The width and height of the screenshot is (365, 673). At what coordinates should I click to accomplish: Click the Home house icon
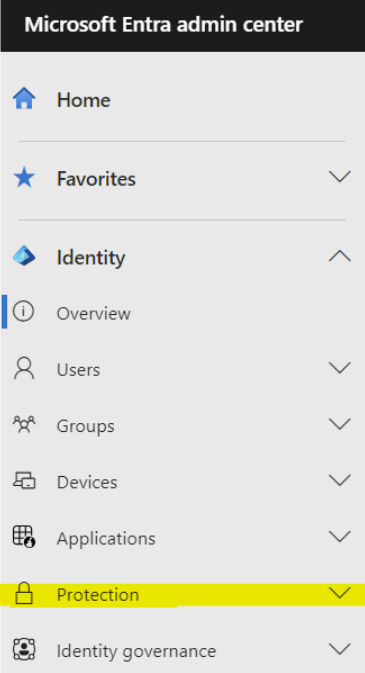click(x=24, y=99)
